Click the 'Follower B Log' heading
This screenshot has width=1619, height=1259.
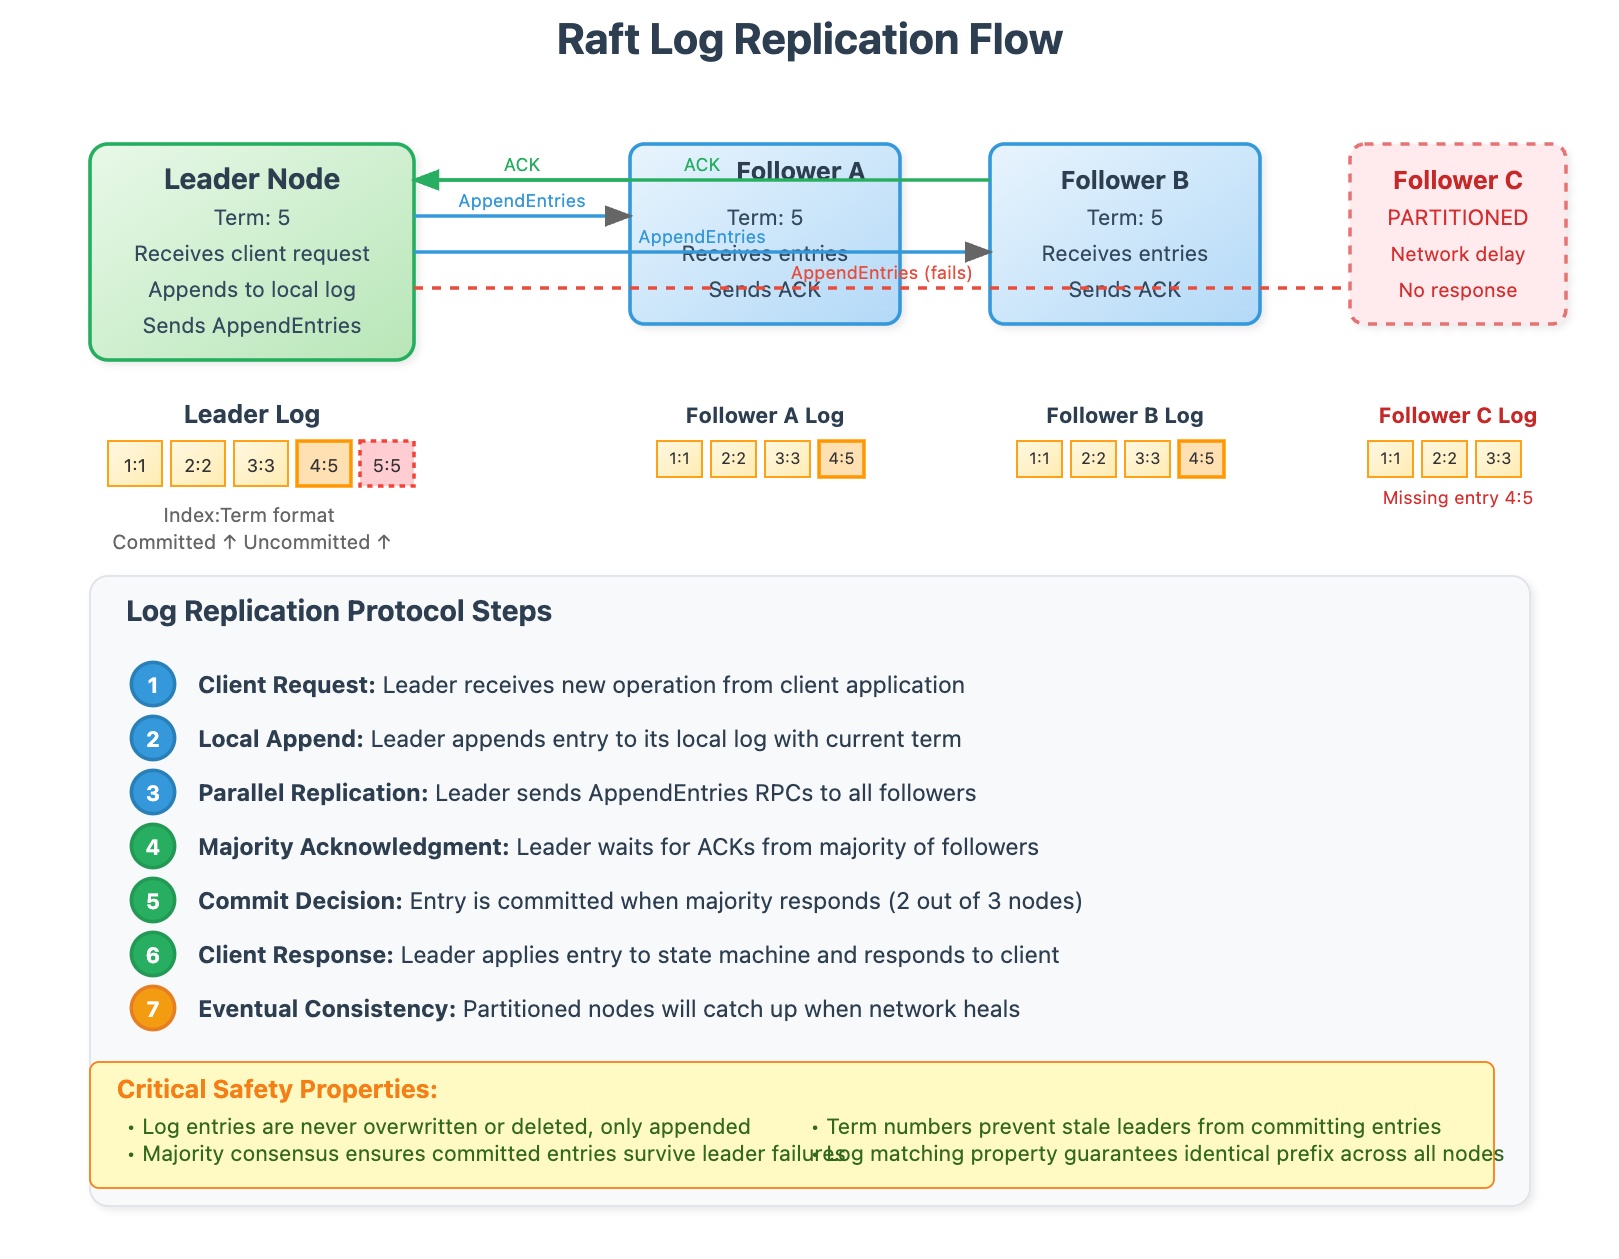pyautogui.click(x=1124, y=415)
